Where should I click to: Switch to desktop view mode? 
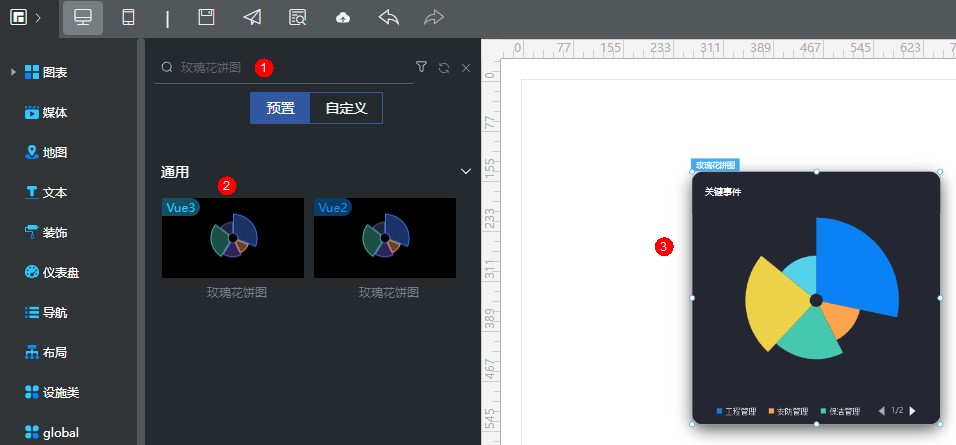coord(83,18)
